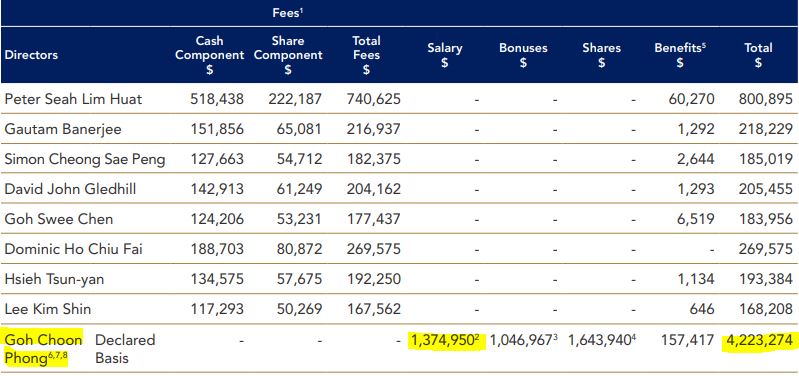Click the highlighted Goh Choon Phong name
This screenshot has height=376, width=799.
[x=43, y=349]
